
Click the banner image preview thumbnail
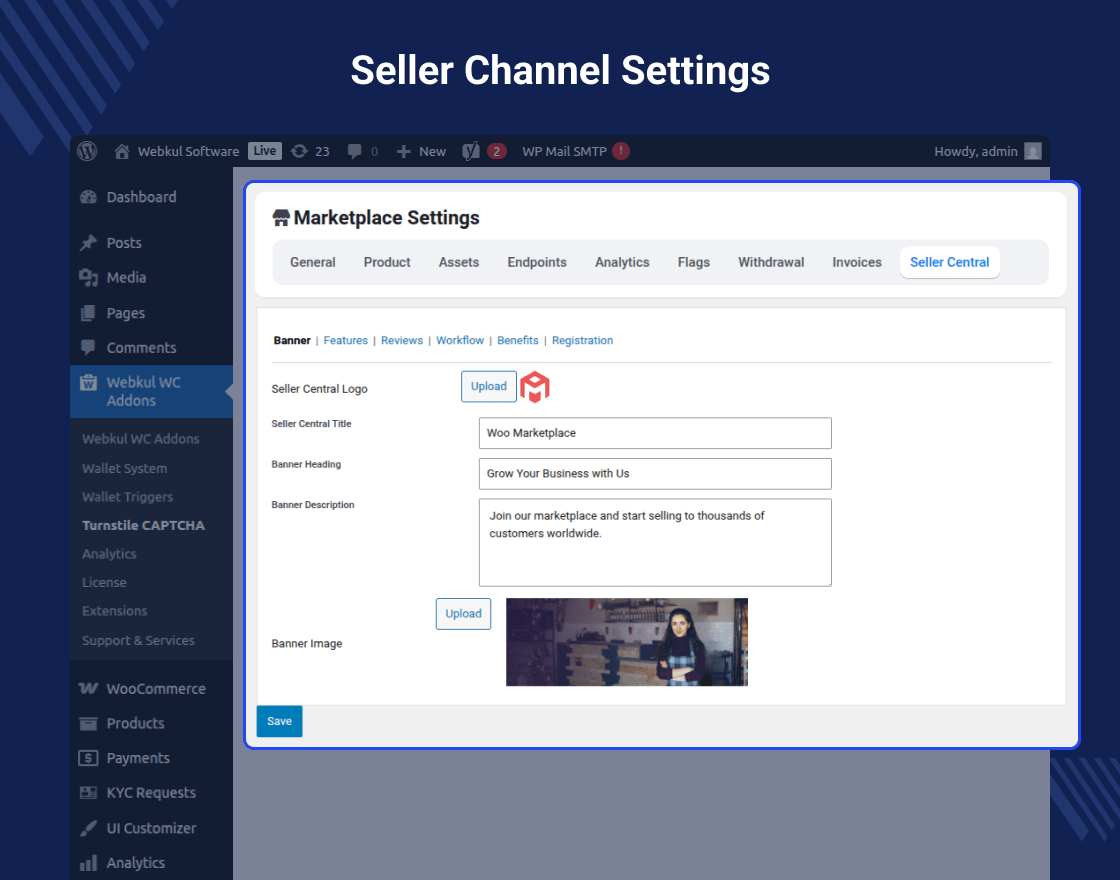tap(627, 642)
